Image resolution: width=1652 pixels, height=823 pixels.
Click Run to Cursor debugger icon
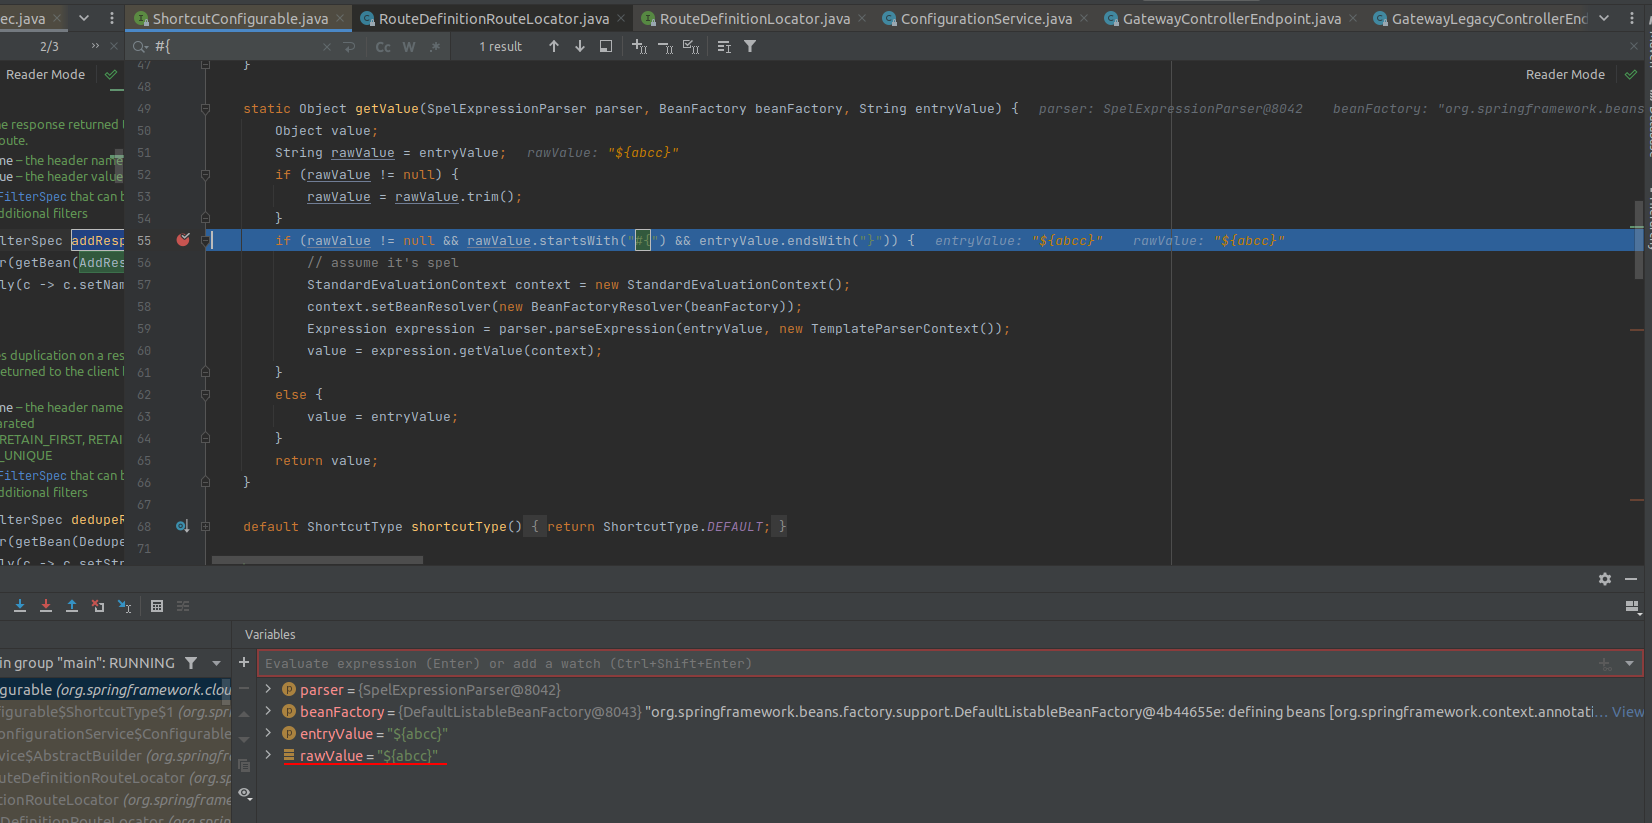tap(124, 606)
